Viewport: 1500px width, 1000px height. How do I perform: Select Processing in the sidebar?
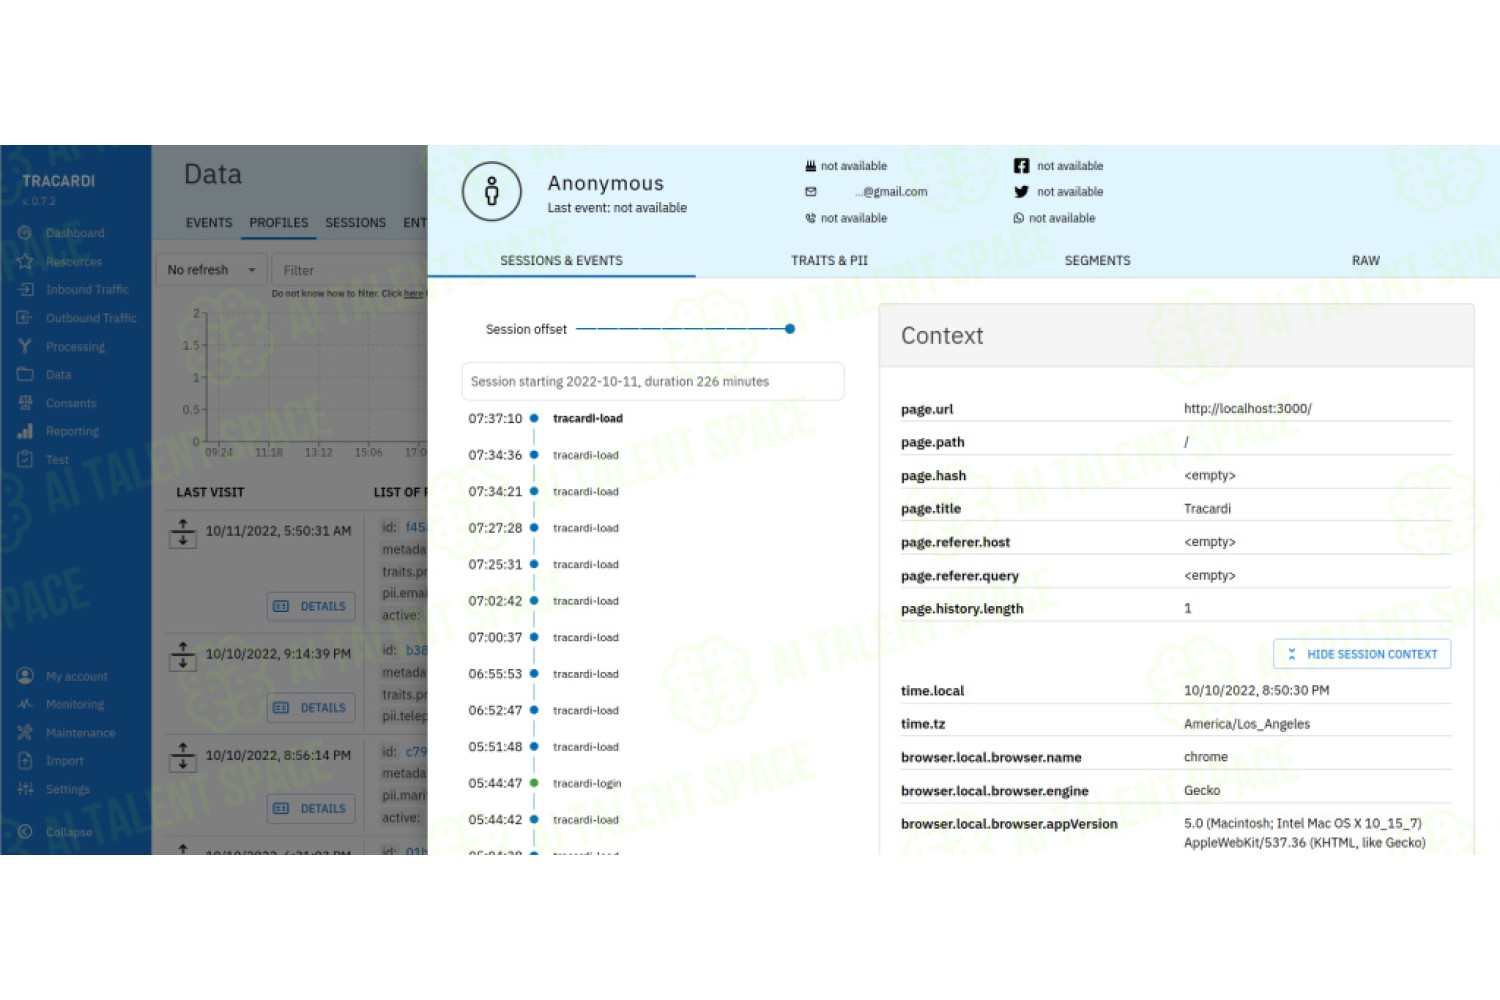click(x=62, y=347)
